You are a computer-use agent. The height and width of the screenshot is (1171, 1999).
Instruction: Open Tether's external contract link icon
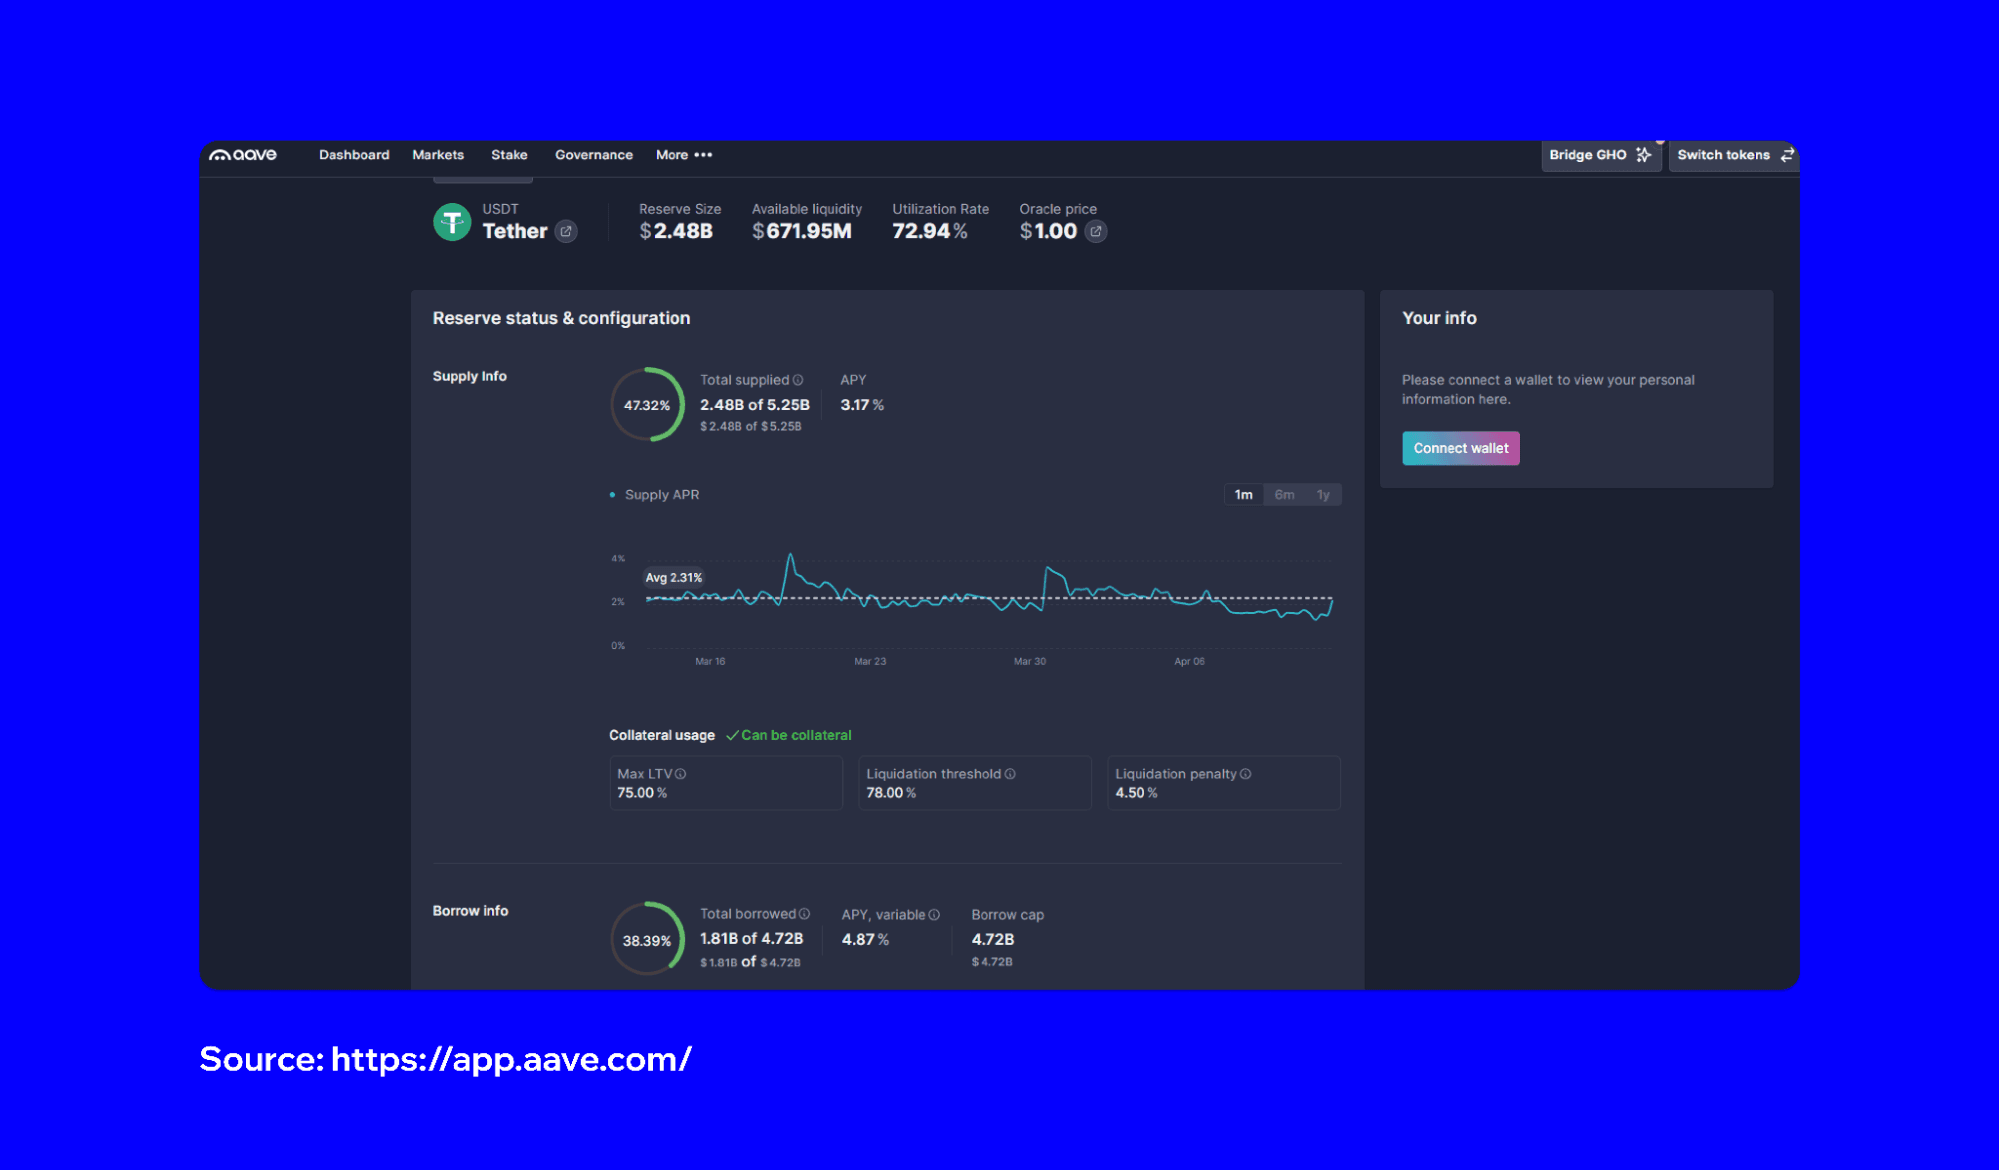566,231
